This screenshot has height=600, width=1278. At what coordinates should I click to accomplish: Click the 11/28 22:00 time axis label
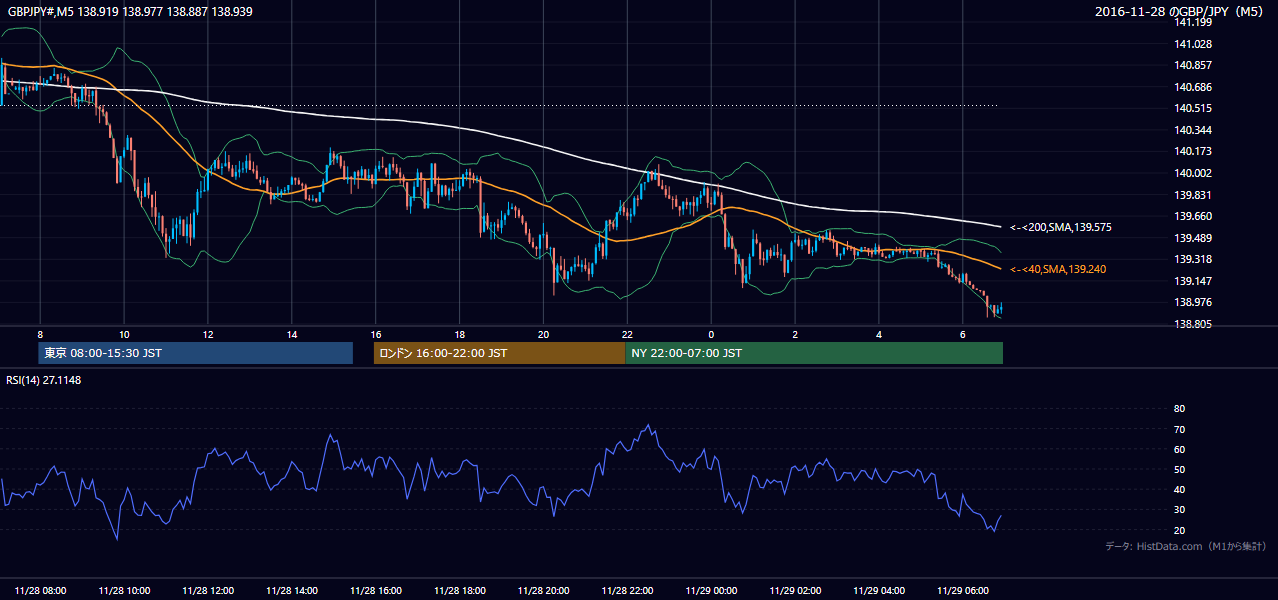tap(628, 591)
